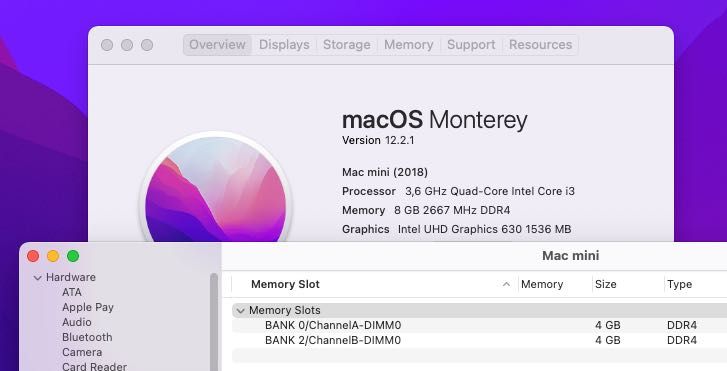Select ATA in the Hardware sidebar
The height and width of the screenshot is (371, 727).
click(x=72, y=292)
